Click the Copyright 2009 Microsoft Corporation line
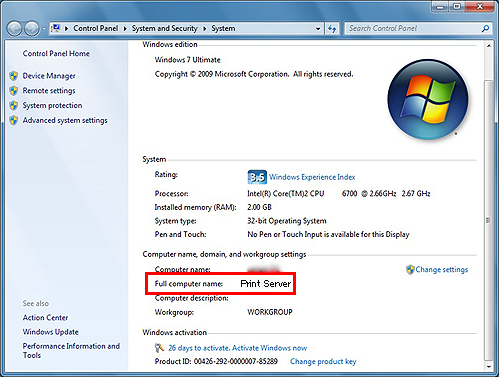 pyautogui.click(x=254, y=74)
